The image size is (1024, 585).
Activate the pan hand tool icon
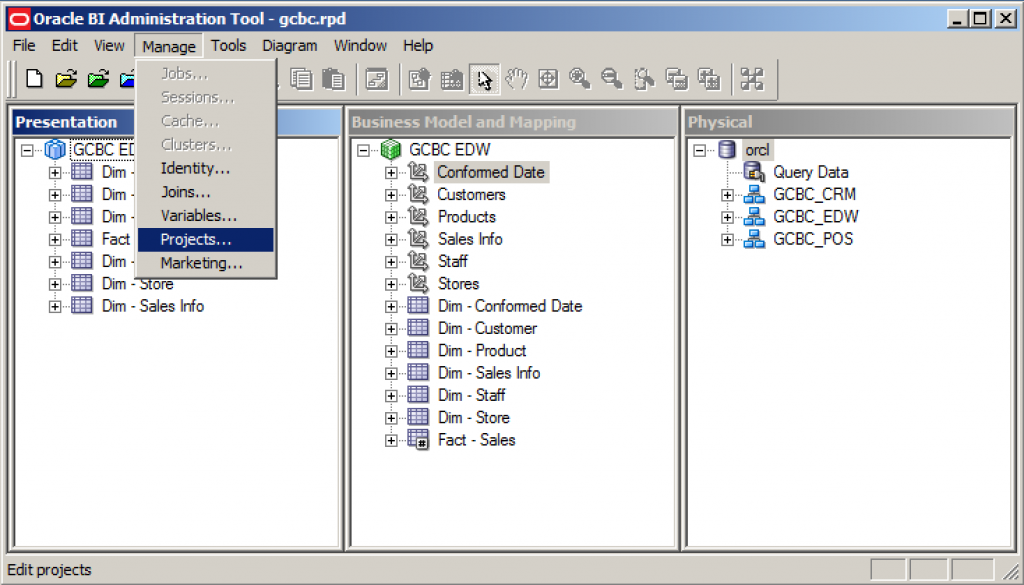(516, 78)
